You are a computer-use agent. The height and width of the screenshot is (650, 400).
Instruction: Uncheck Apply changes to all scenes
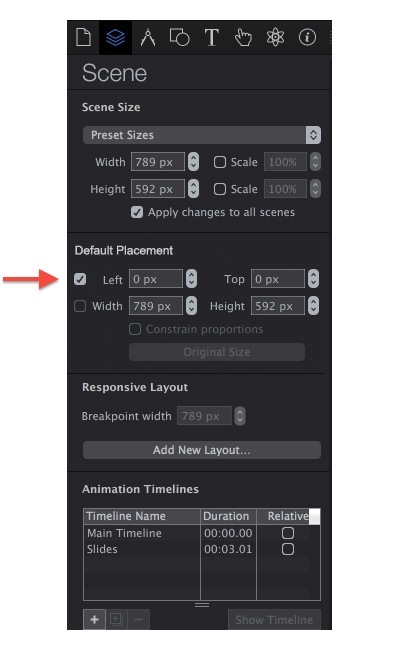(x=137, y=212)
